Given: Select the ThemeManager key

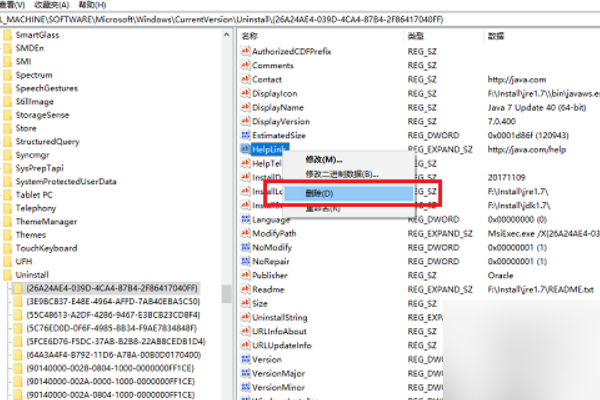Looking at the screenshot, I should click(46, 222).
